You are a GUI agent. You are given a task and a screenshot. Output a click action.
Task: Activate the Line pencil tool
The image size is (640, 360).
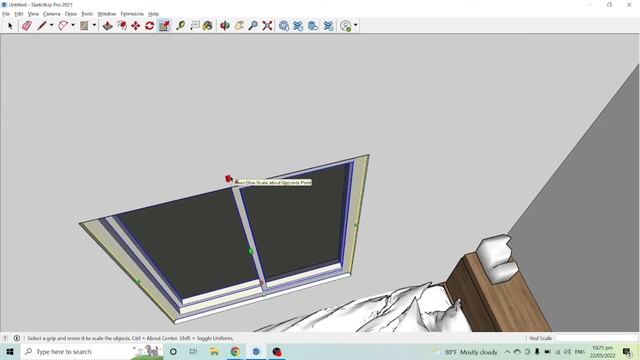pyautogui.click(x=42, y=26)
